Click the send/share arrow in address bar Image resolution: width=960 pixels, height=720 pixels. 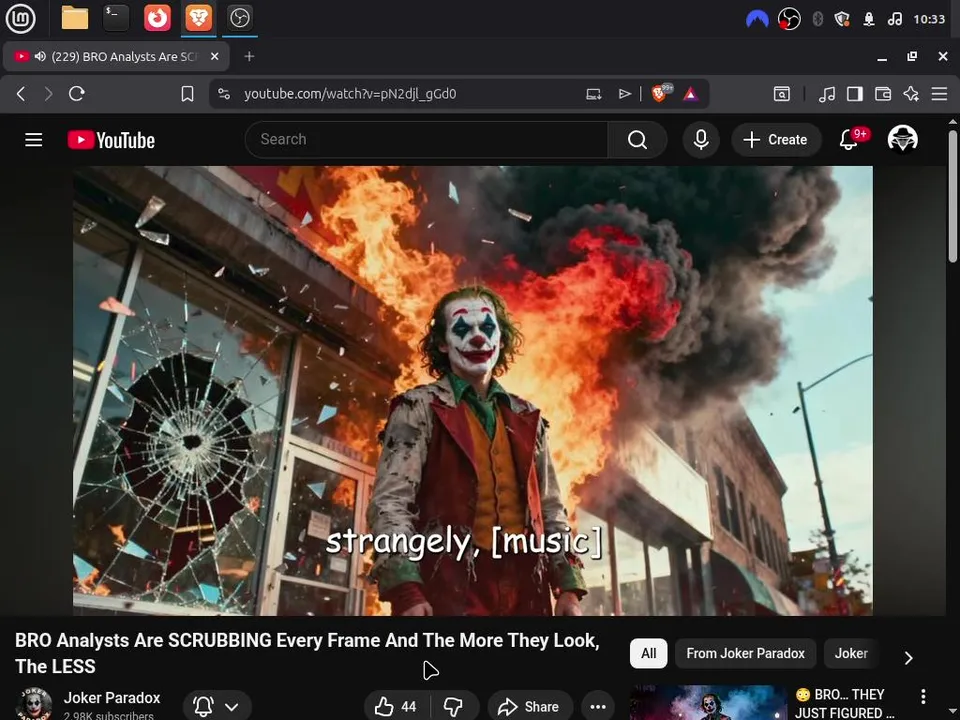(624, 94)
